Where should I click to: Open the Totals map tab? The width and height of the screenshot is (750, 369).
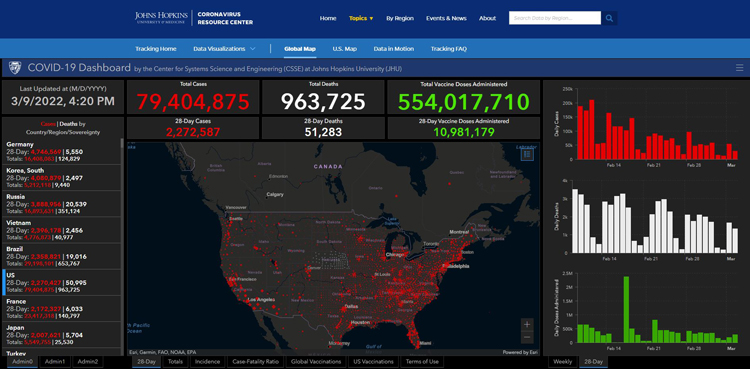tap(175, 362)
